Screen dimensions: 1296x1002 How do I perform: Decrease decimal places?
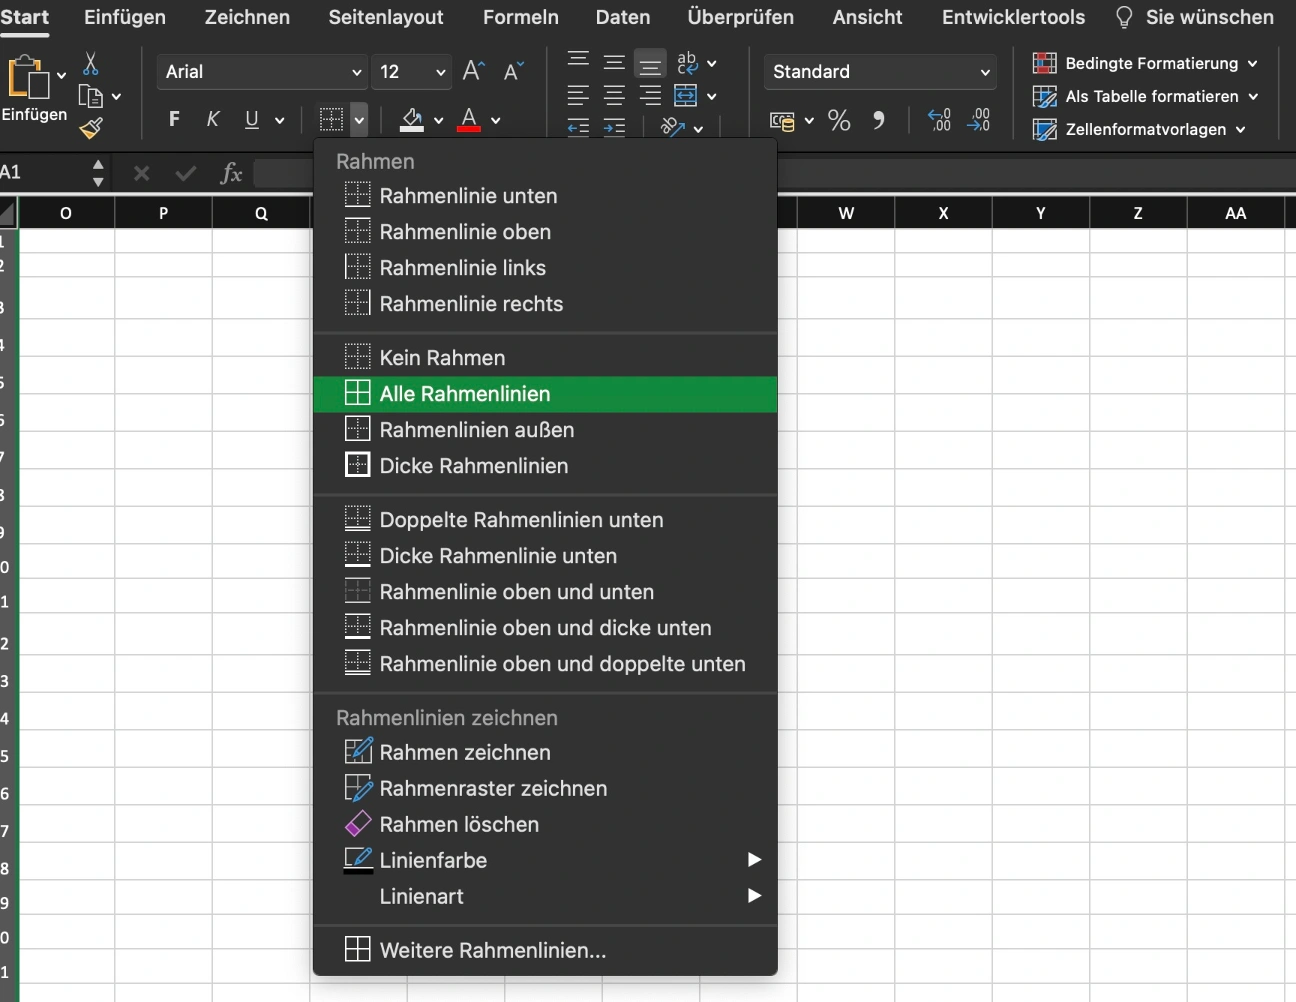(979, 120)
